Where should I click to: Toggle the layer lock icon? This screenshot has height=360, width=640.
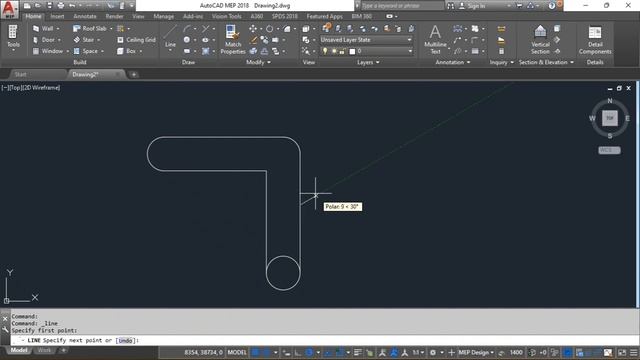tap(342, 51)
